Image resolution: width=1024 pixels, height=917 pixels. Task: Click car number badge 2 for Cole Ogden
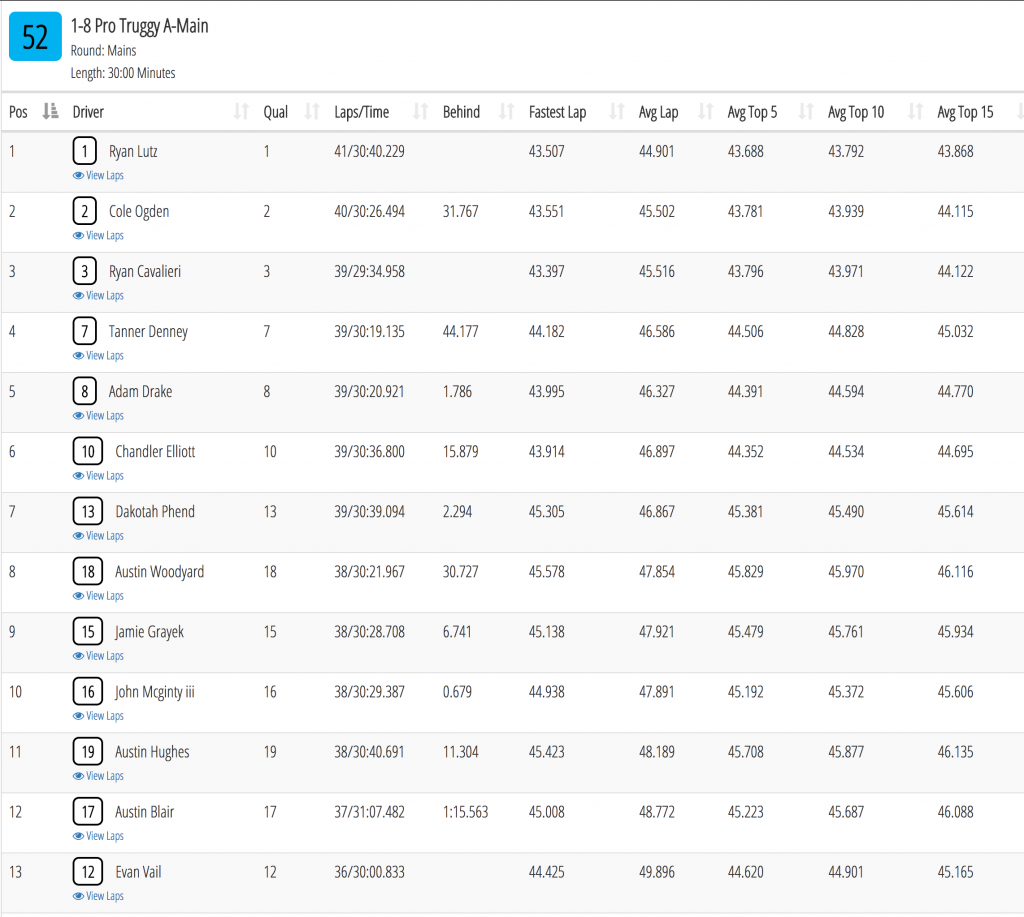[x=84, y=211]
